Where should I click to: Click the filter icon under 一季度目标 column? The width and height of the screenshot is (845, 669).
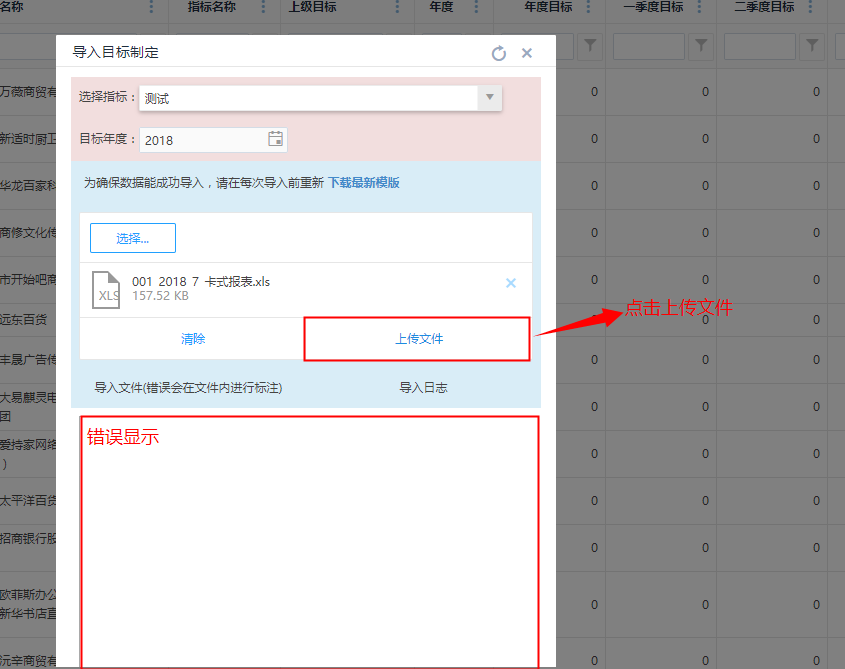pyautogui.click(x=701, y=46)
